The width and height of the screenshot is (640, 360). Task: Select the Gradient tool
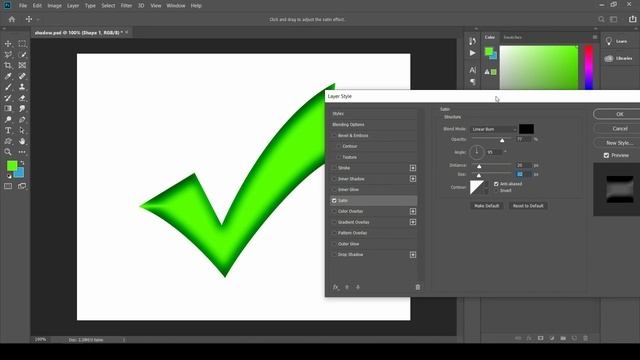pos(8,109)
